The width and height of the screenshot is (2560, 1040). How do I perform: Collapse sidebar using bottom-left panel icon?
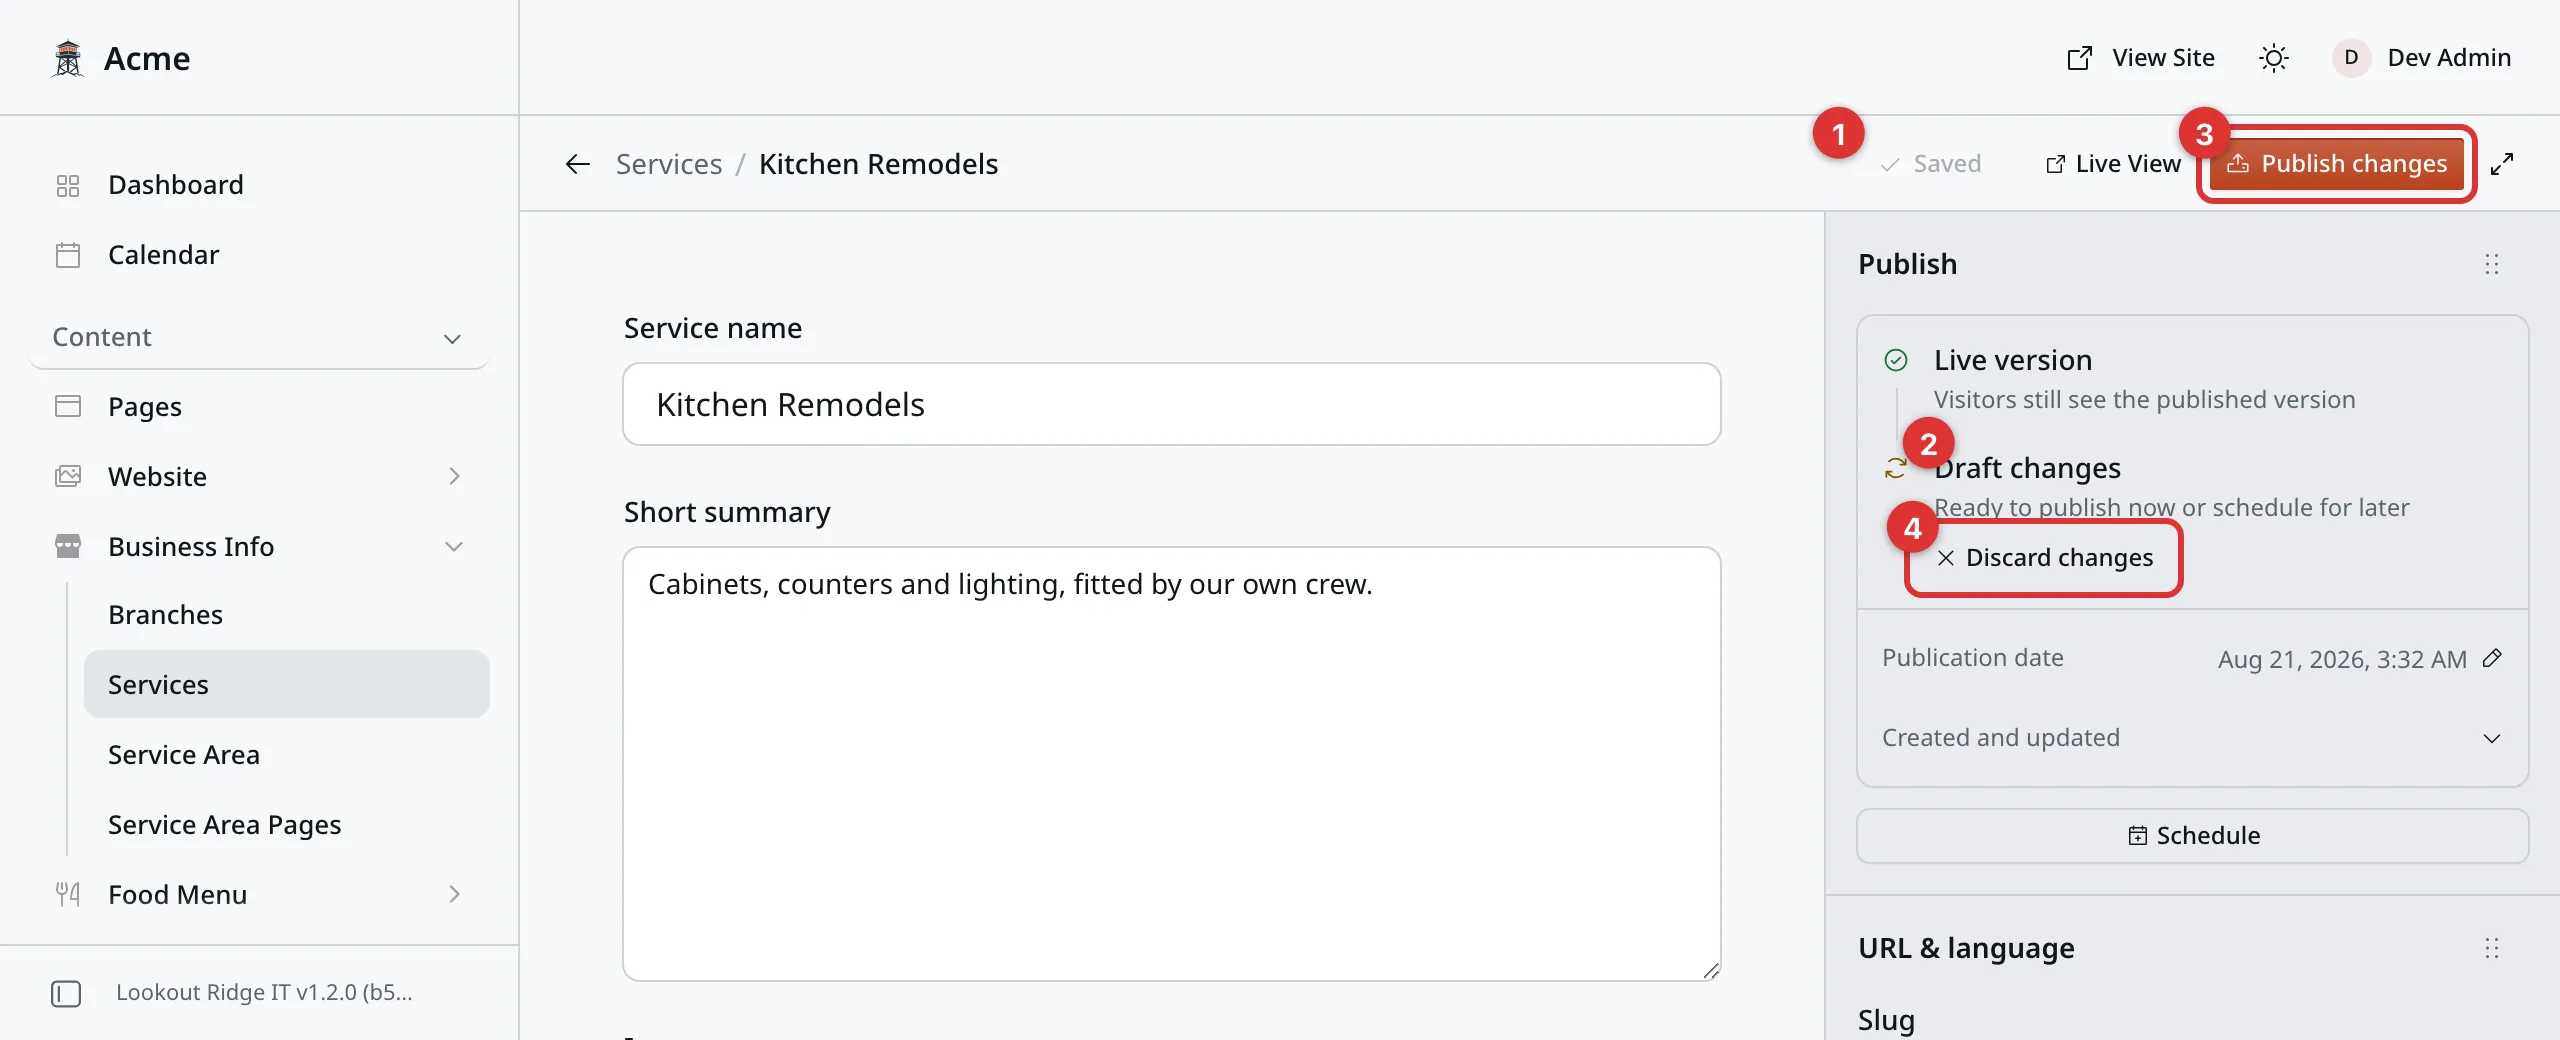tap(66, 993)
